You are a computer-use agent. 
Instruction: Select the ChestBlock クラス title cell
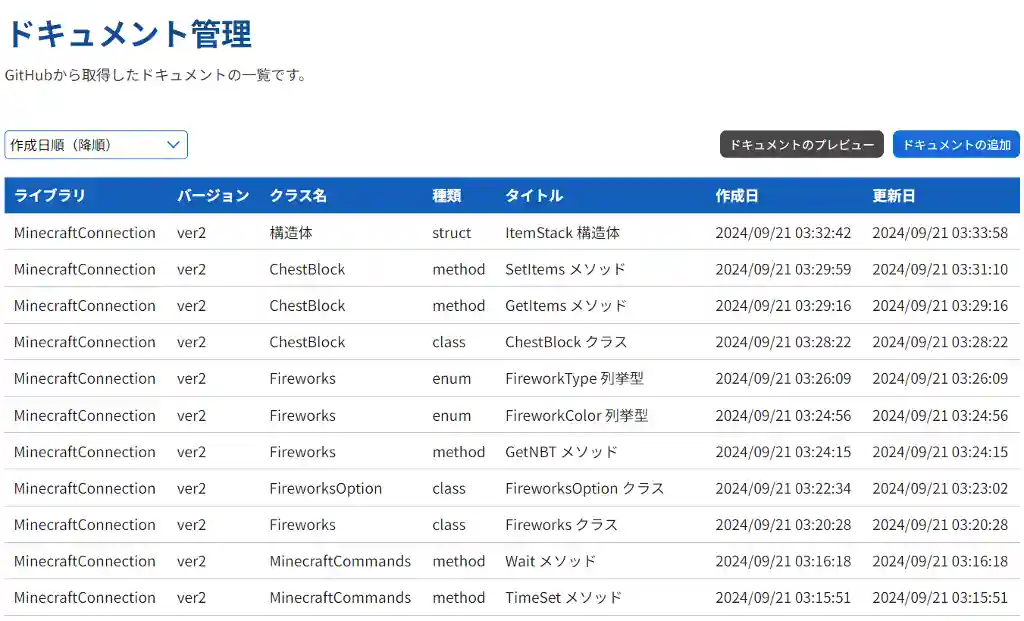click(x=566, y=342)
